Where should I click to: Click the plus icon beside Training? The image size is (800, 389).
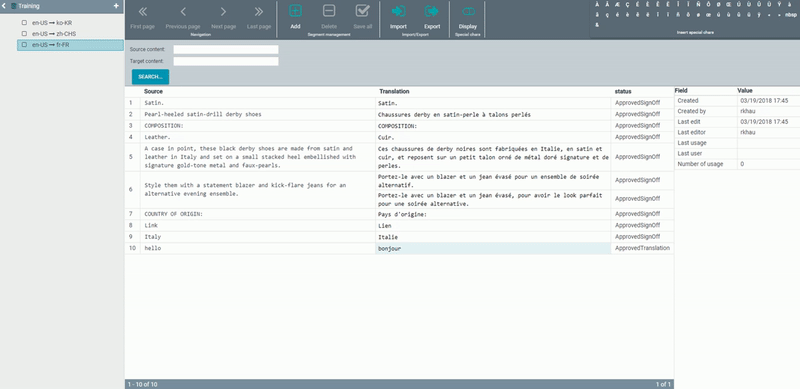tap(116, 6)
